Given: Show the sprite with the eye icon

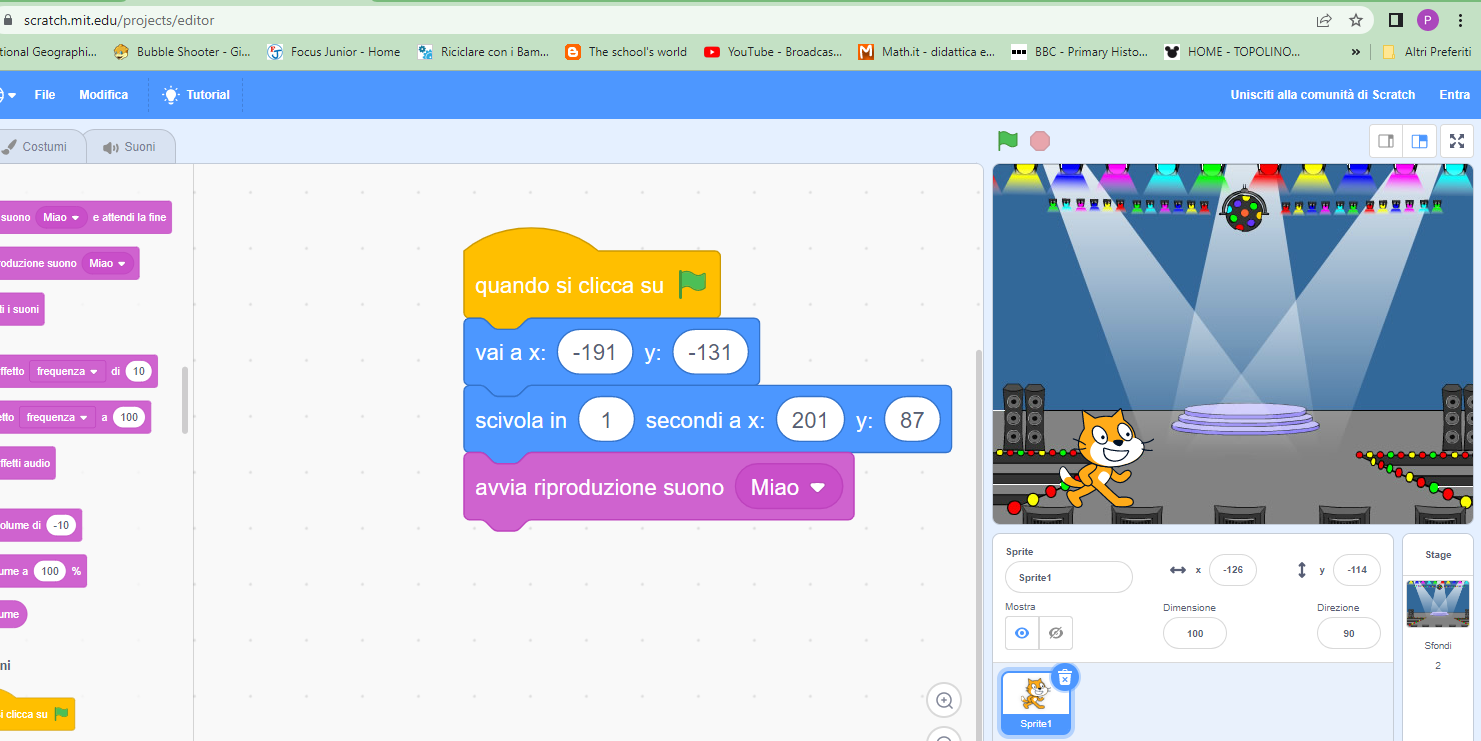Looking at the screenshot, I should (x=1022, y=633).
